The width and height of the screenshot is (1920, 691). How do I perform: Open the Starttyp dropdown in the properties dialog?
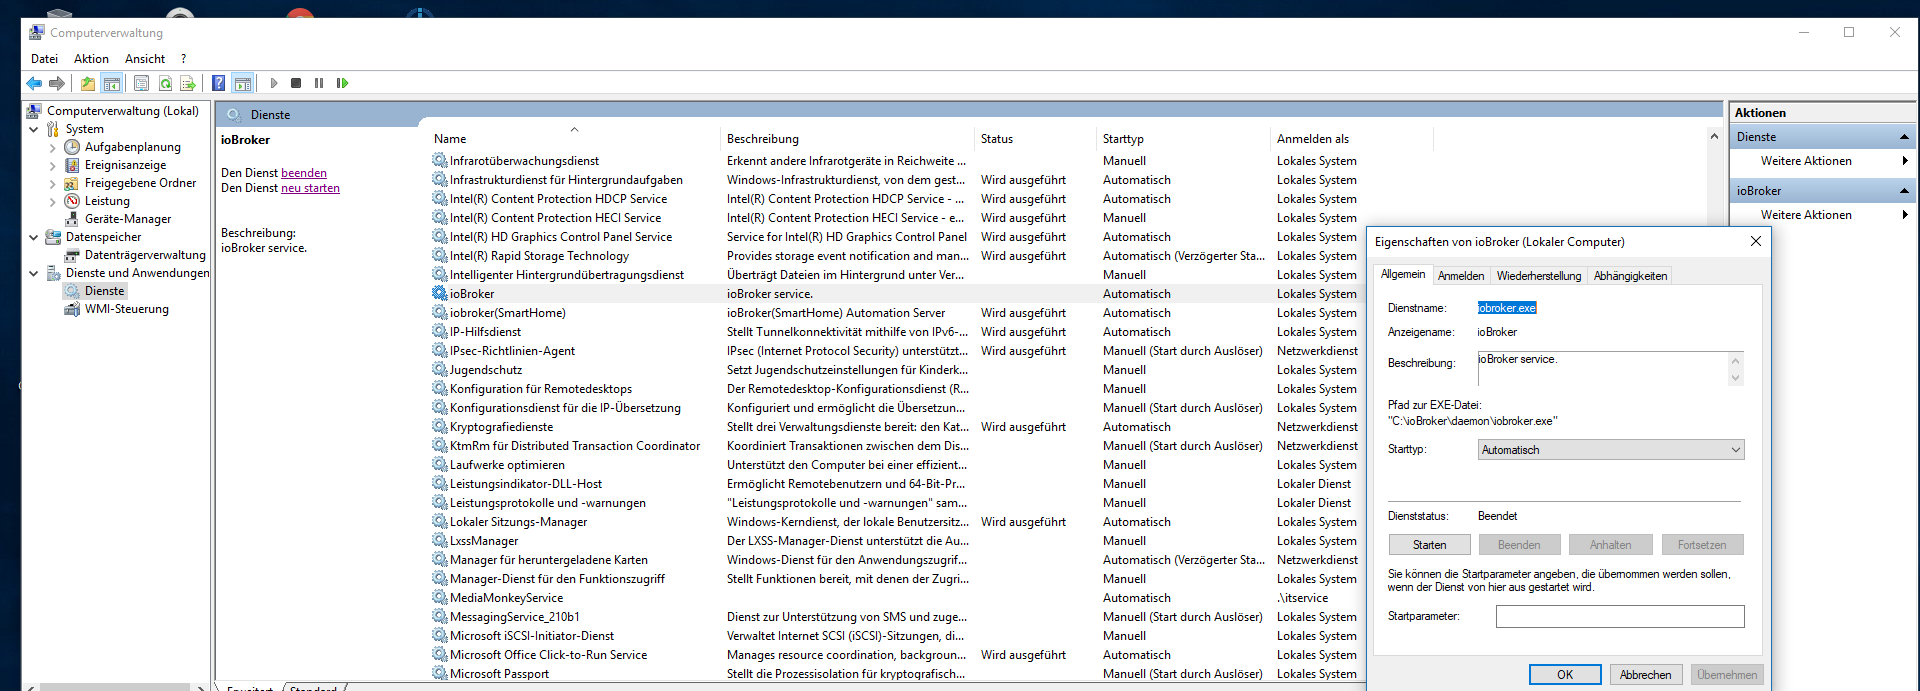click(1735, 450)
